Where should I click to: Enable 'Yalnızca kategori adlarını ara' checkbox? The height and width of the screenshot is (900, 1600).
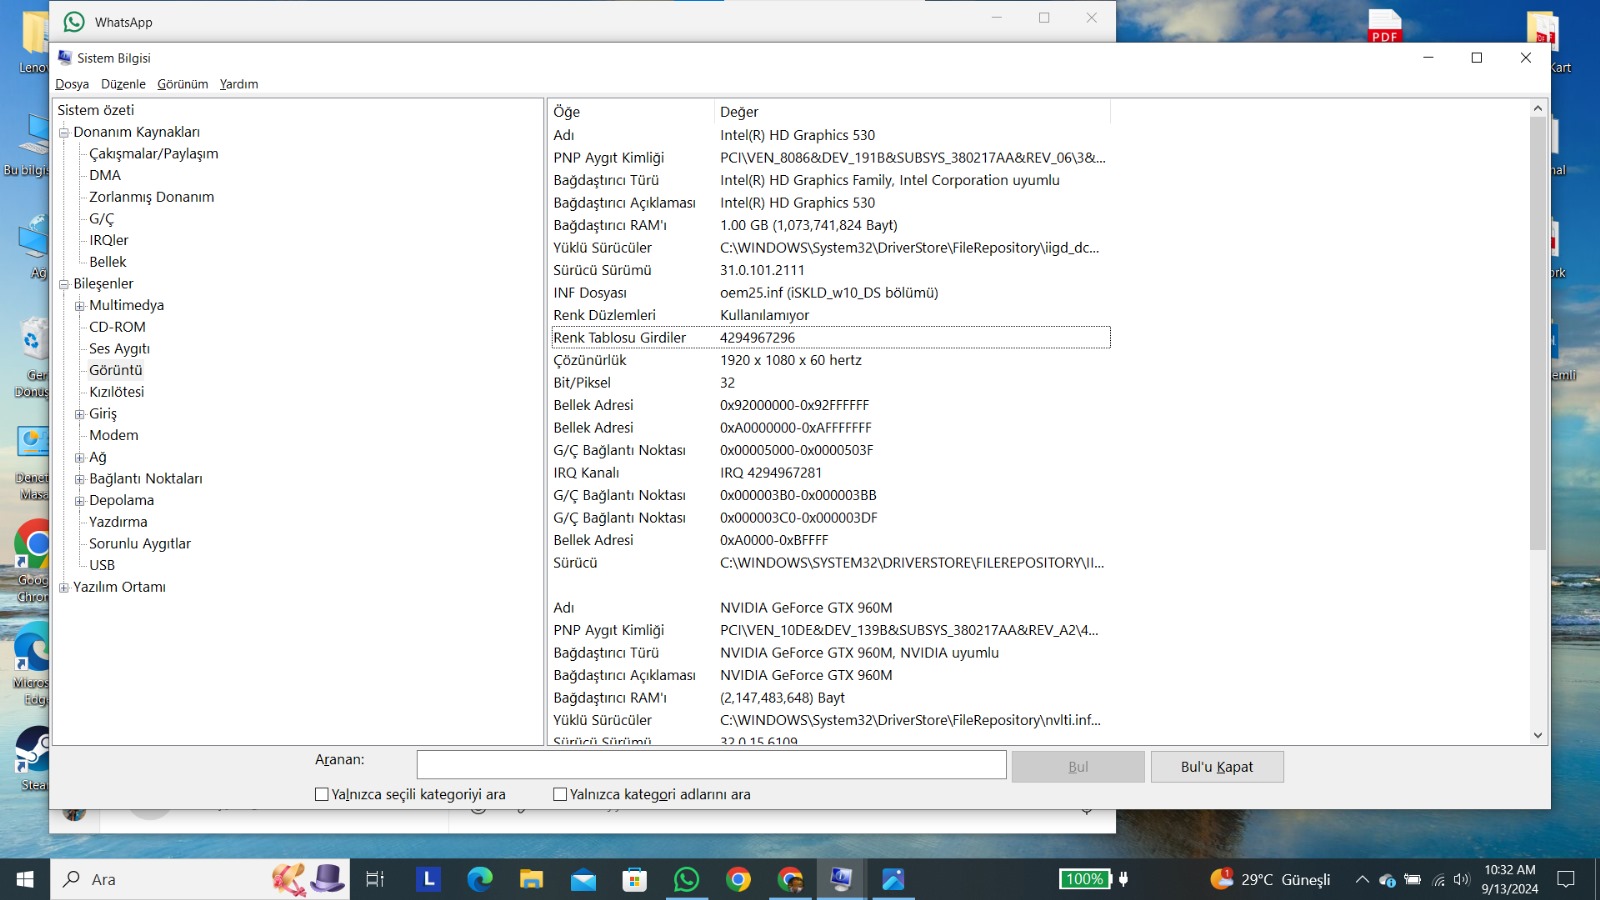click(x=560, y=794)
